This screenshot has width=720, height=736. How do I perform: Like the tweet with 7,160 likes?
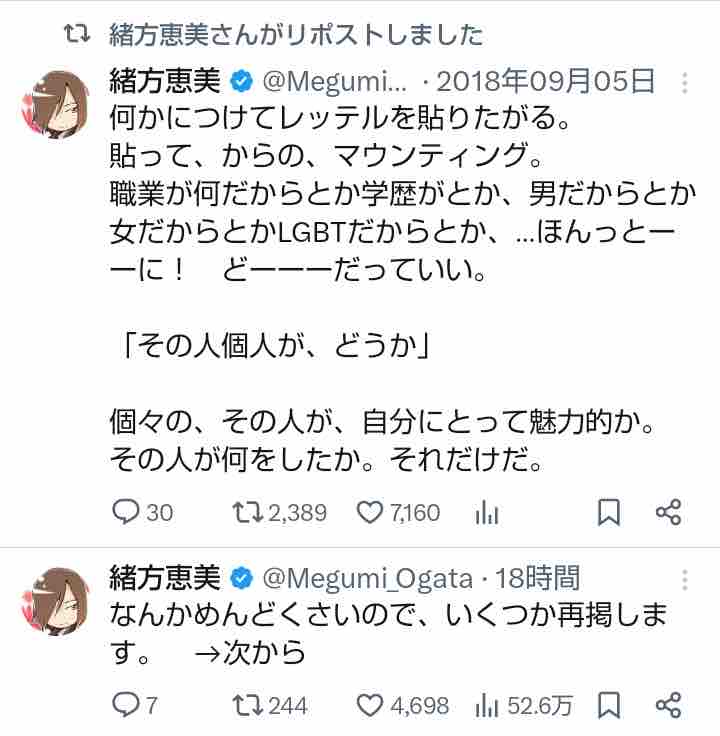[x=371, y=513]
